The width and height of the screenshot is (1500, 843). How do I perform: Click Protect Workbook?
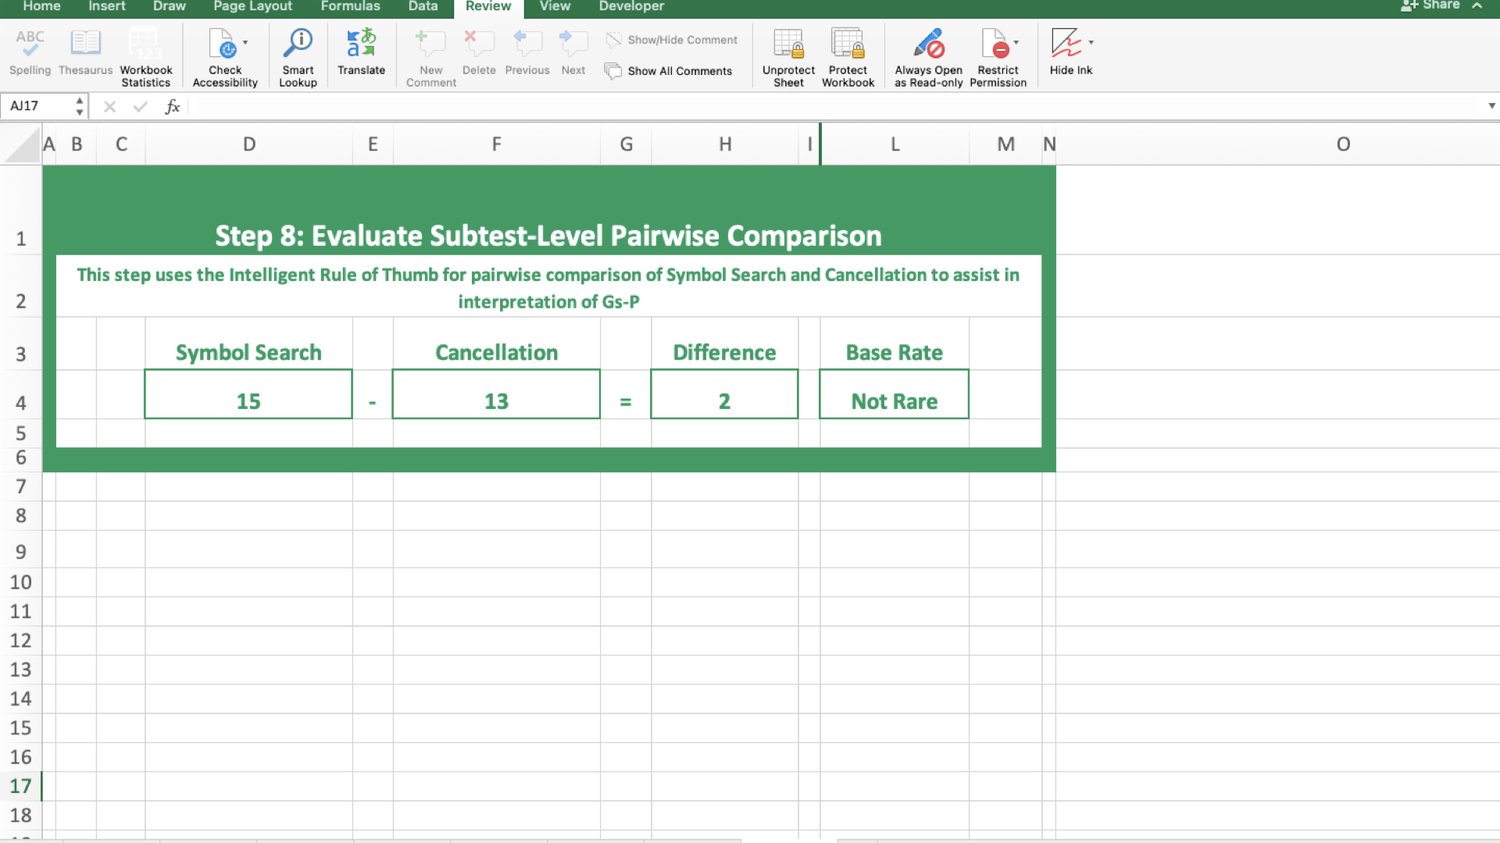tap(848, 58)
